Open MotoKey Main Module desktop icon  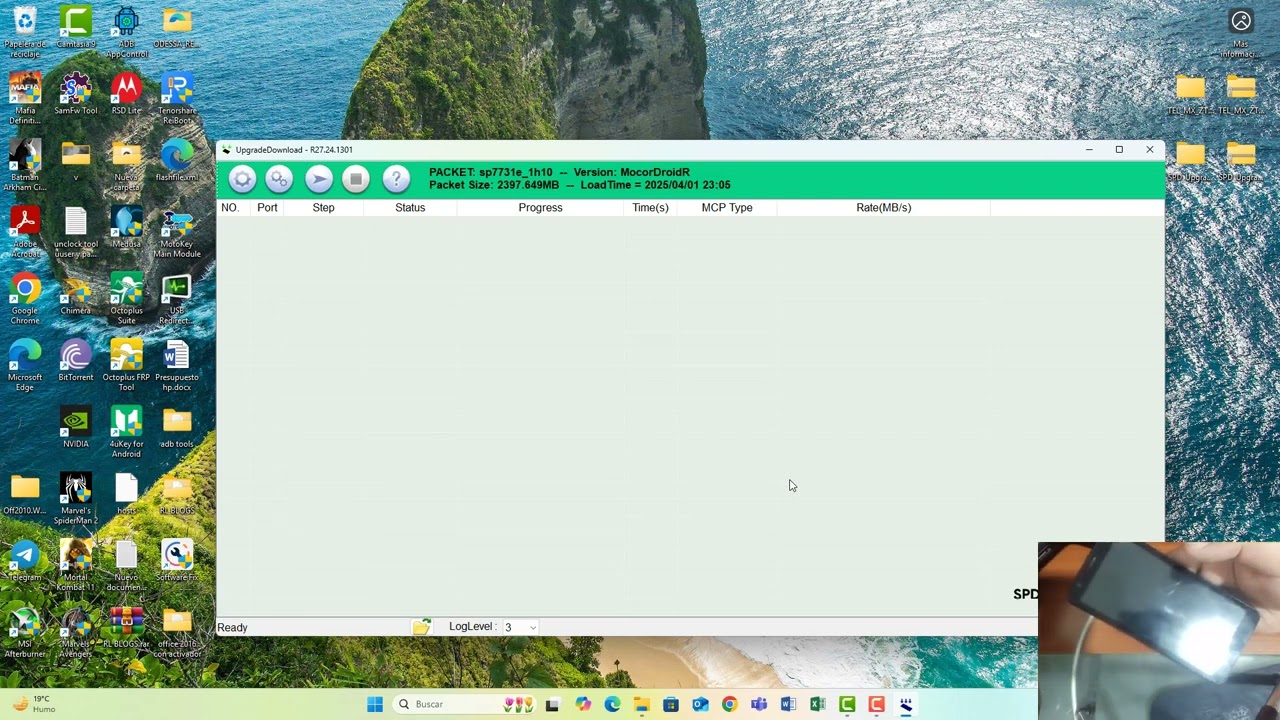tap(177, 232)
